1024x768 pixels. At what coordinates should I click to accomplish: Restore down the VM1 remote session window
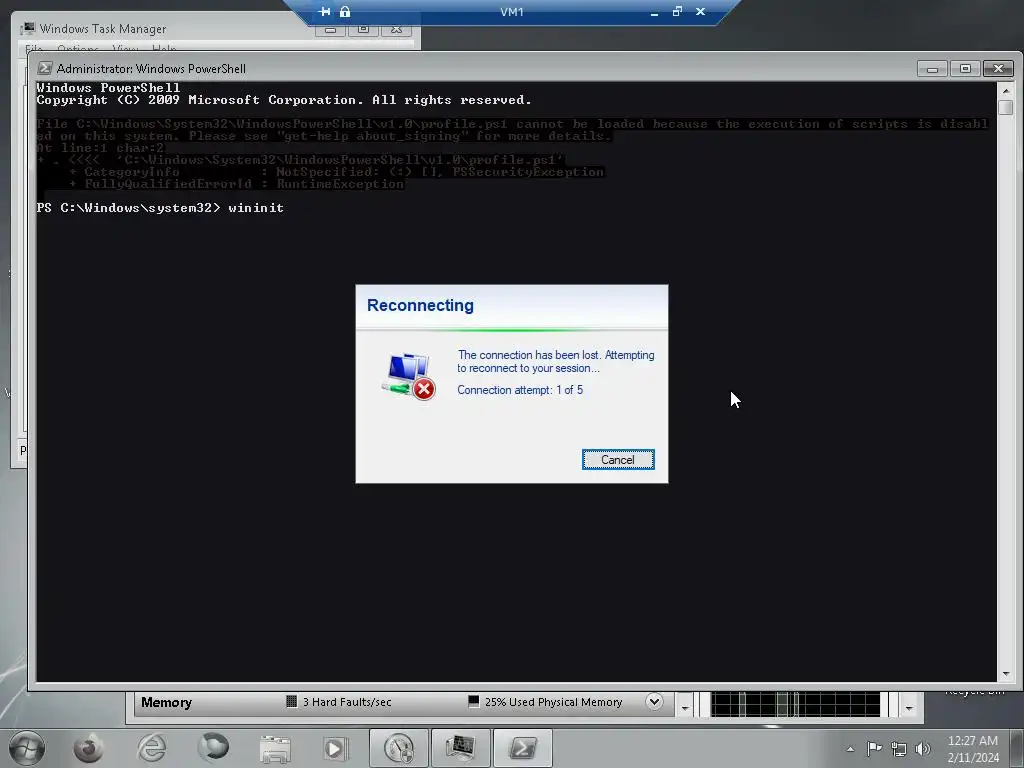click(x=677, y=12)
